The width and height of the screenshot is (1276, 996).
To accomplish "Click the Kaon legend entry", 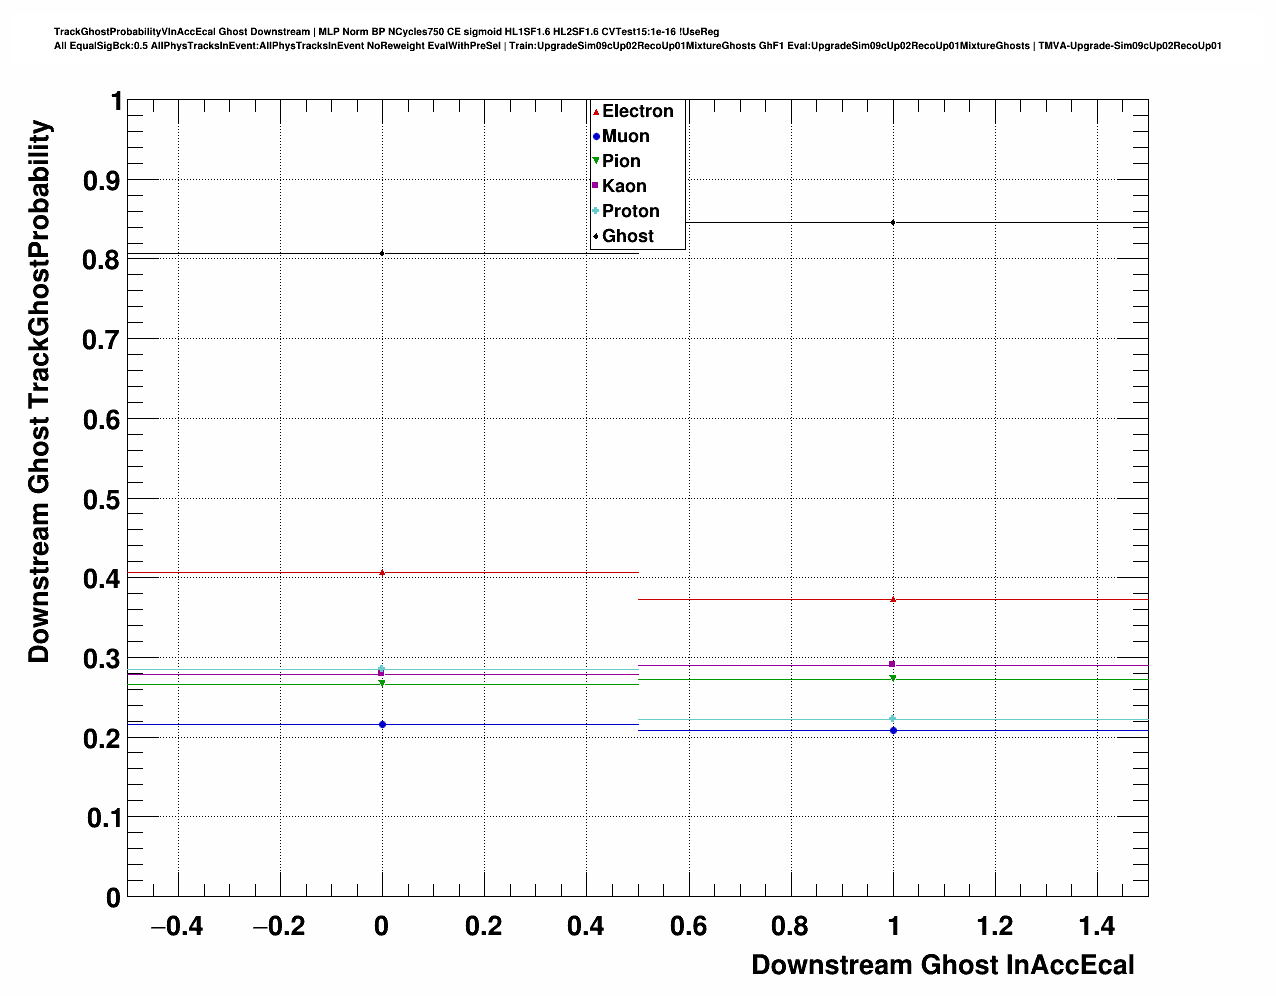I will pos(620,186).
